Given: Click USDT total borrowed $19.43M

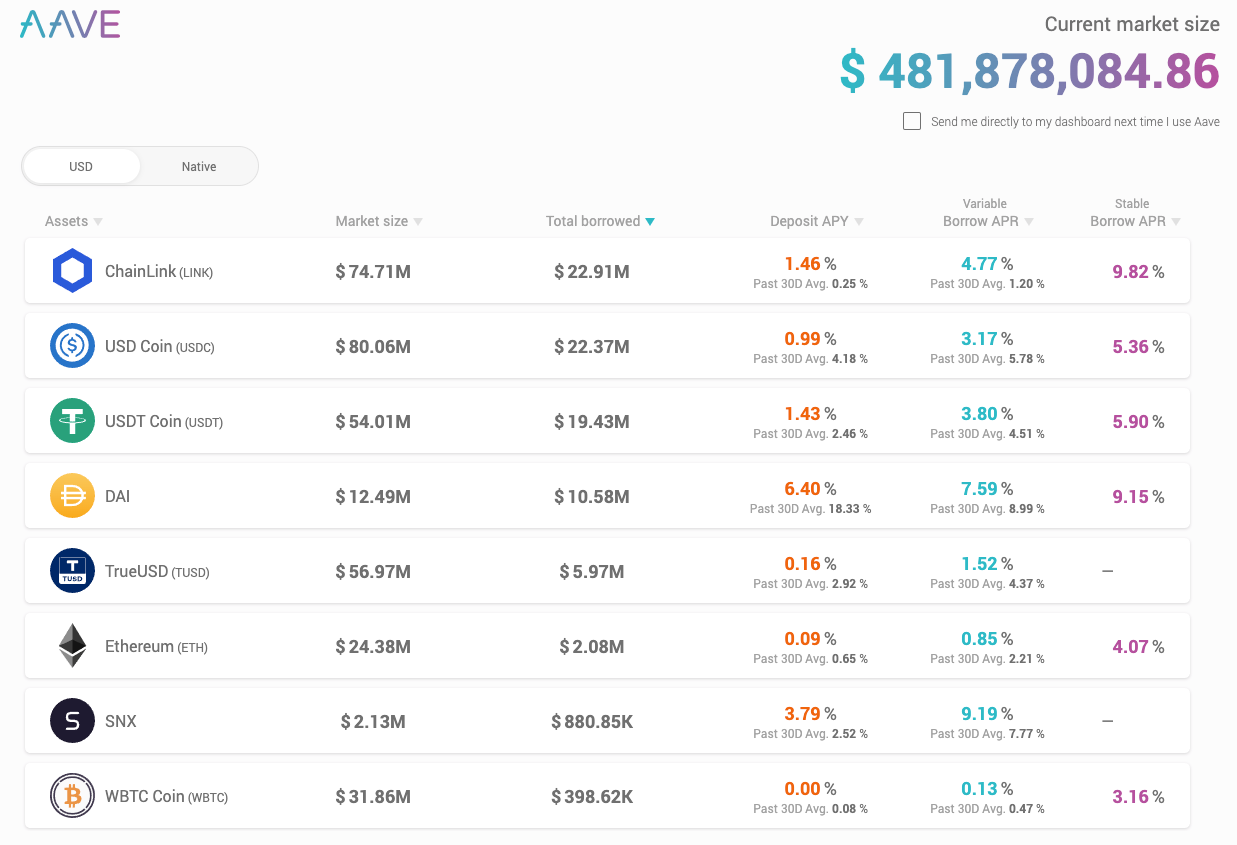Looking at the screenshot, I should click(592, 421).
